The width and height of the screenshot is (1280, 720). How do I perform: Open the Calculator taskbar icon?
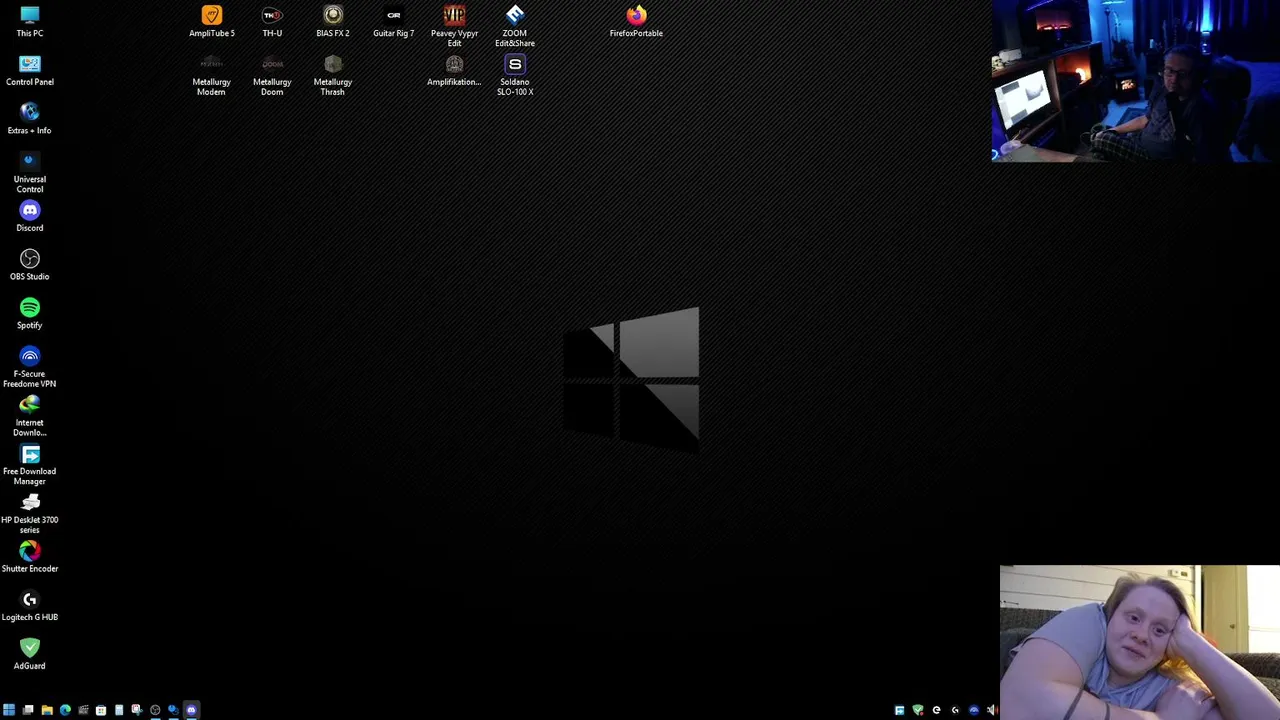pyautogui.click(x=119, y=710)
